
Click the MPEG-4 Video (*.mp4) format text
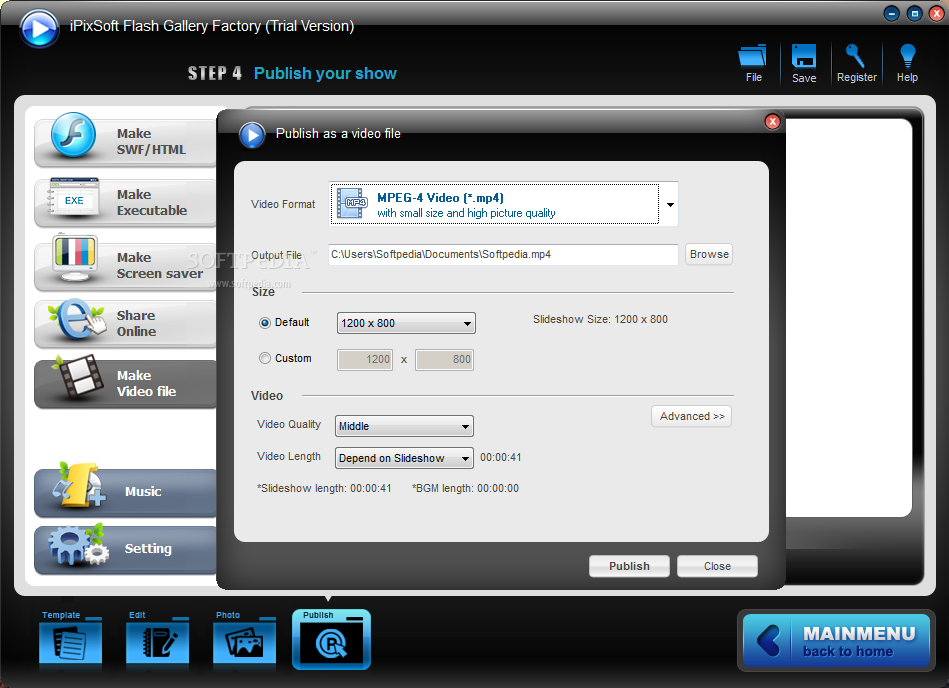click(x=440, y=198)
